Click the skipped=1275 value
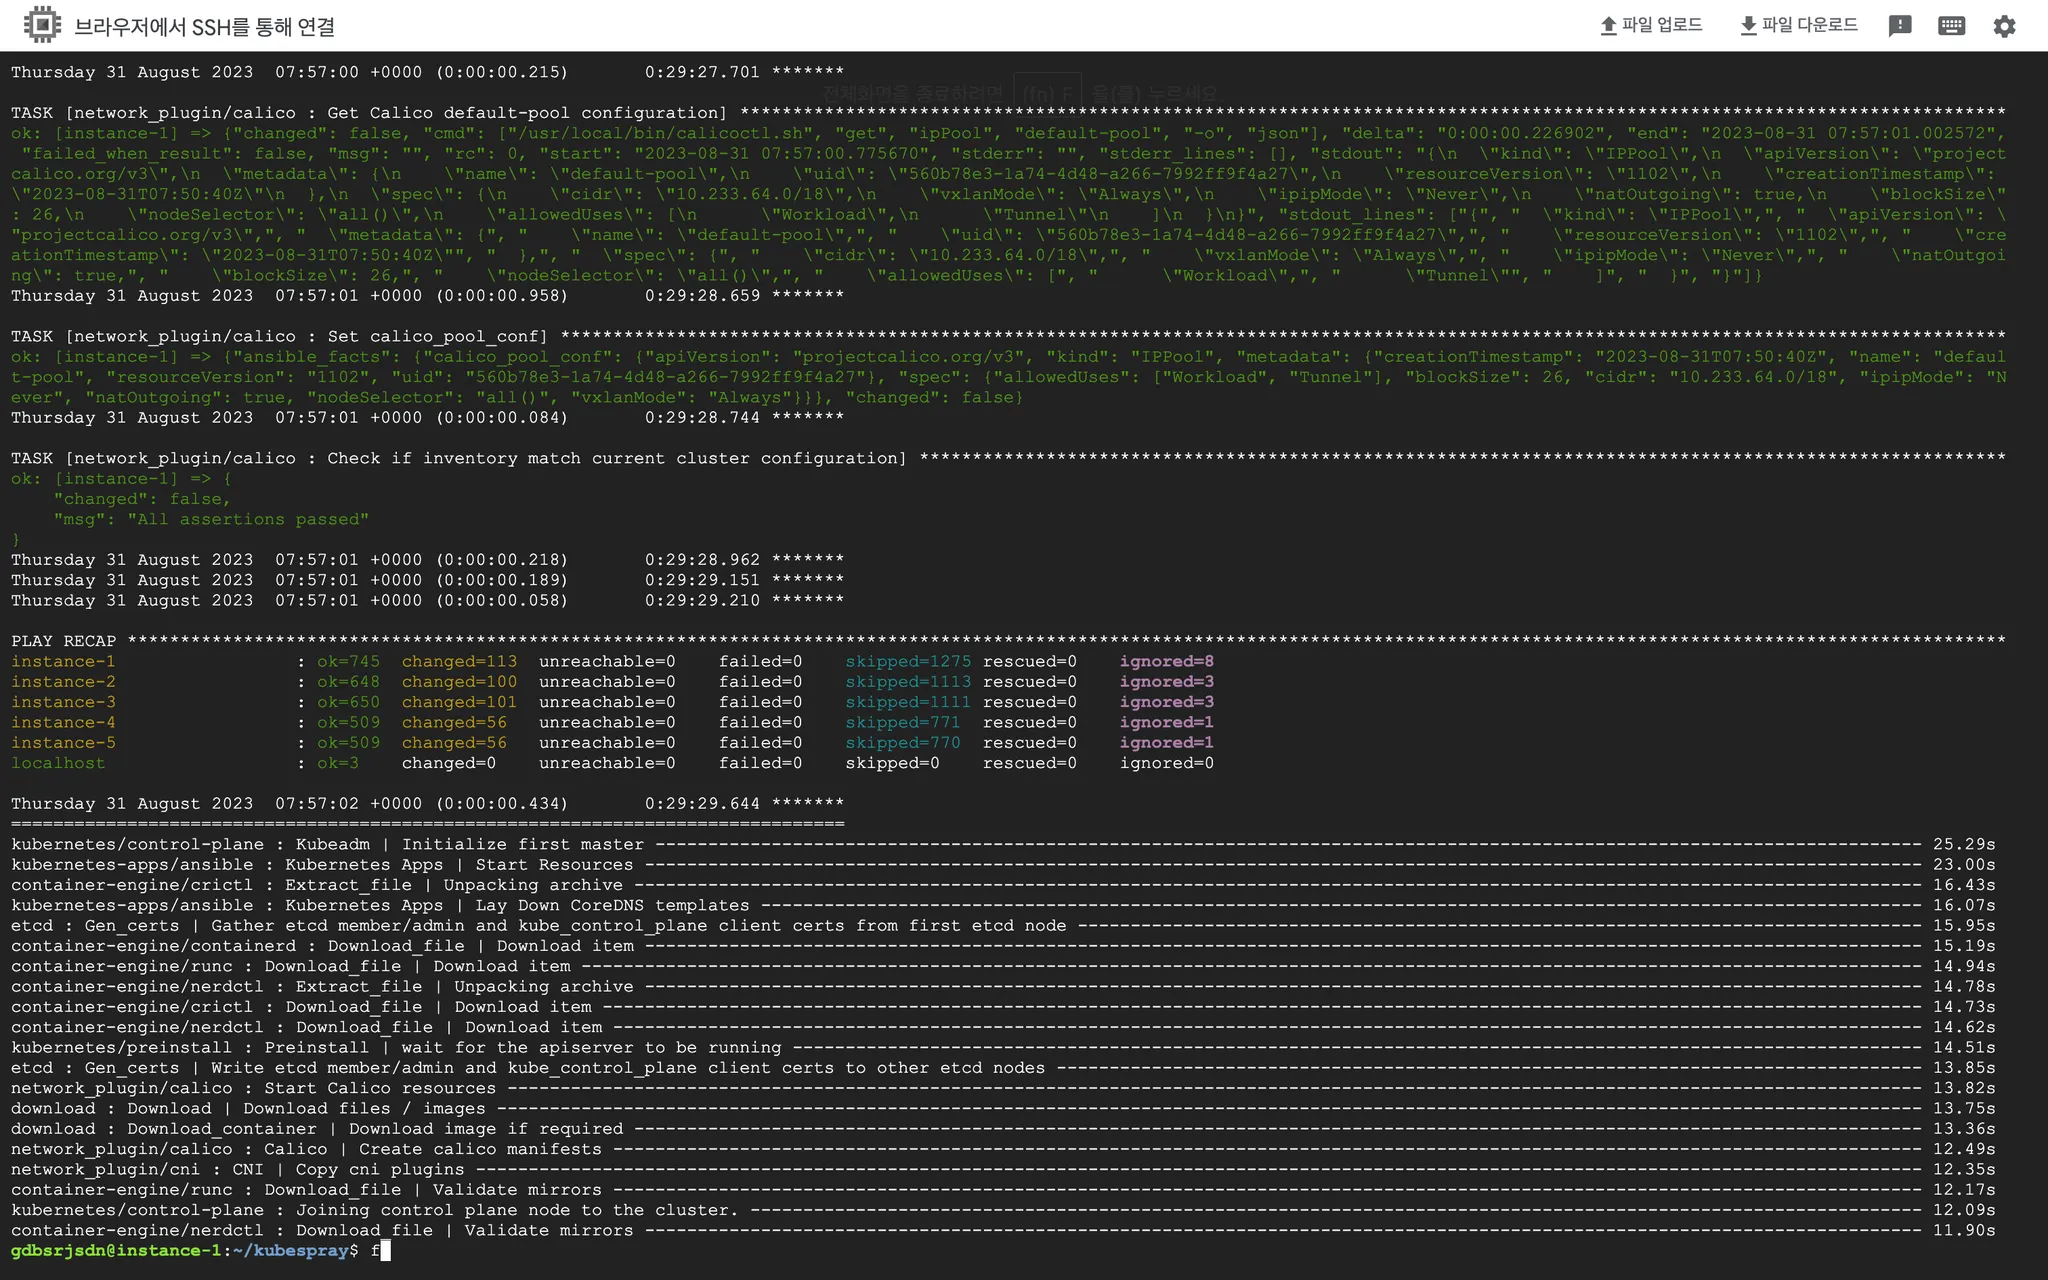The image size is (2048, 1280). 907,661
